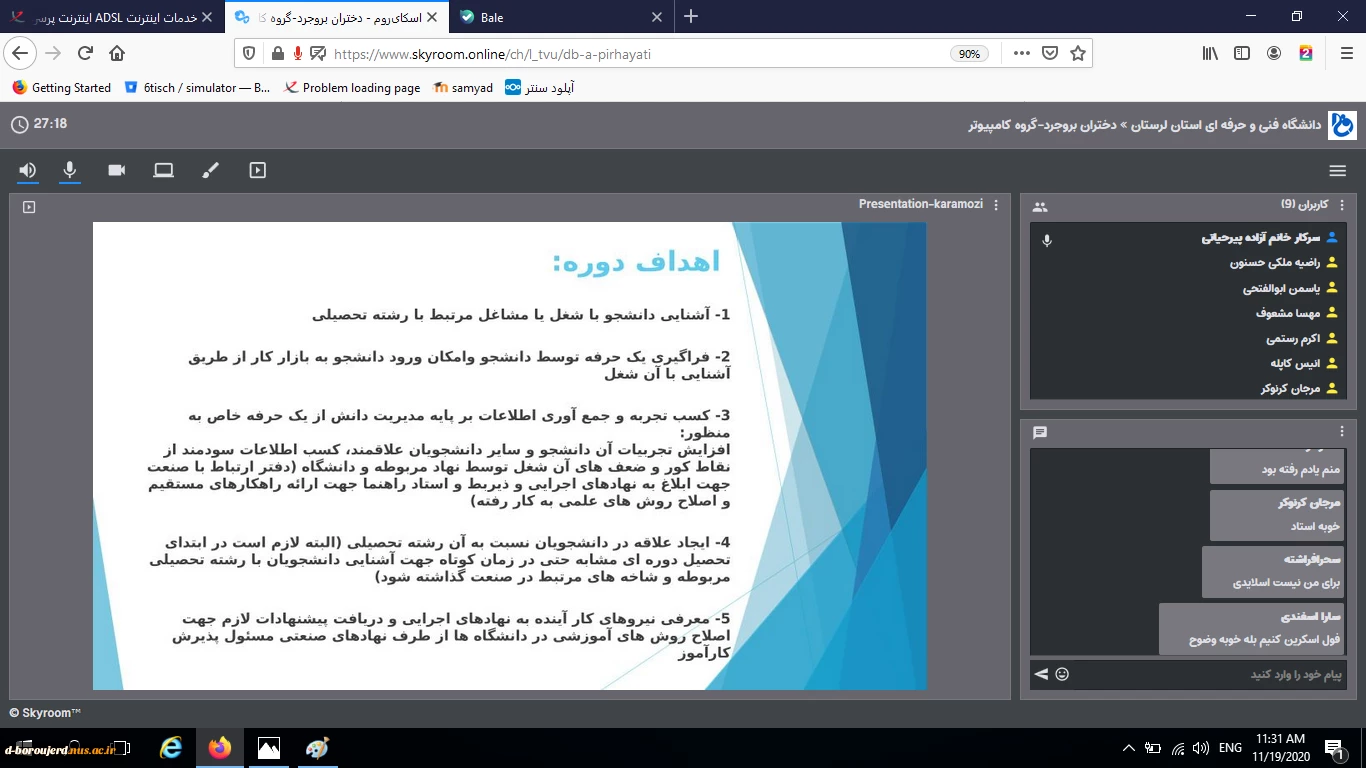Image resolution: width=1366 pixels, height=768 pixels.
Task: Switch to the Bale browser tab
Action: 561,17
